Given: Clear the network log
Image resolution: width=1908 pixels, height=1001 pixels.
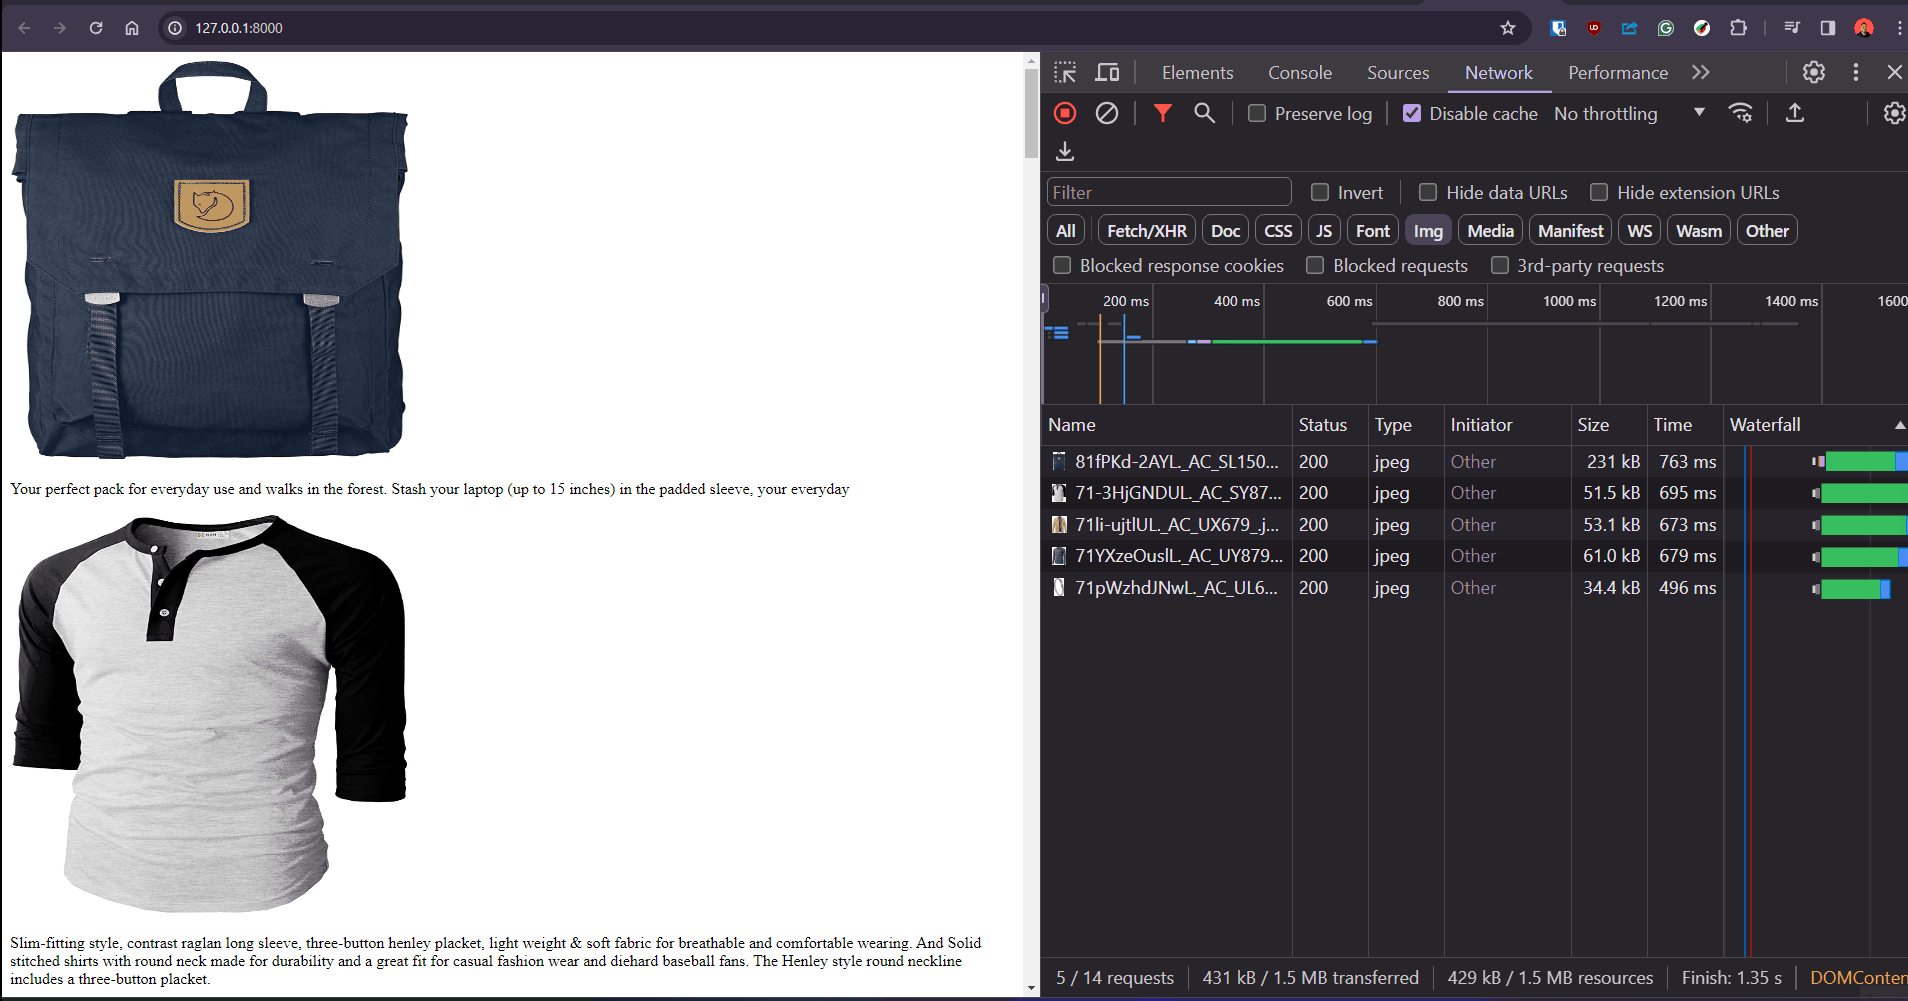Looking at the screenshot, I should pos(1107,114).
